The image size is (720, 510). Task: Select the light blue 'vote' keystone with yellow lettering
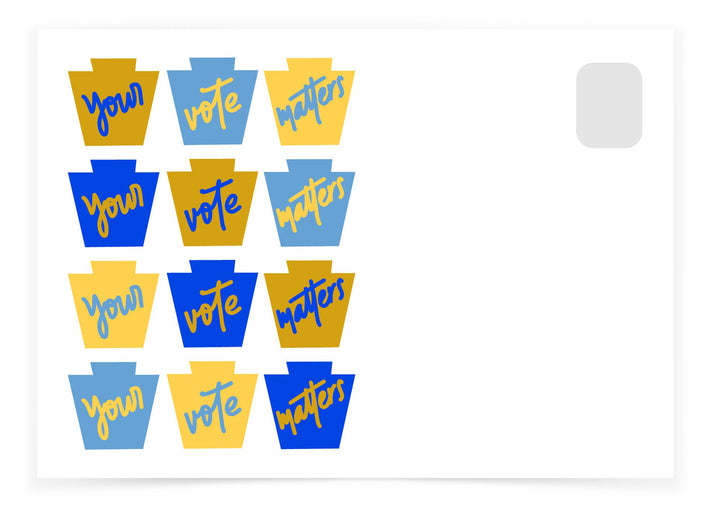tap(212, 101)
